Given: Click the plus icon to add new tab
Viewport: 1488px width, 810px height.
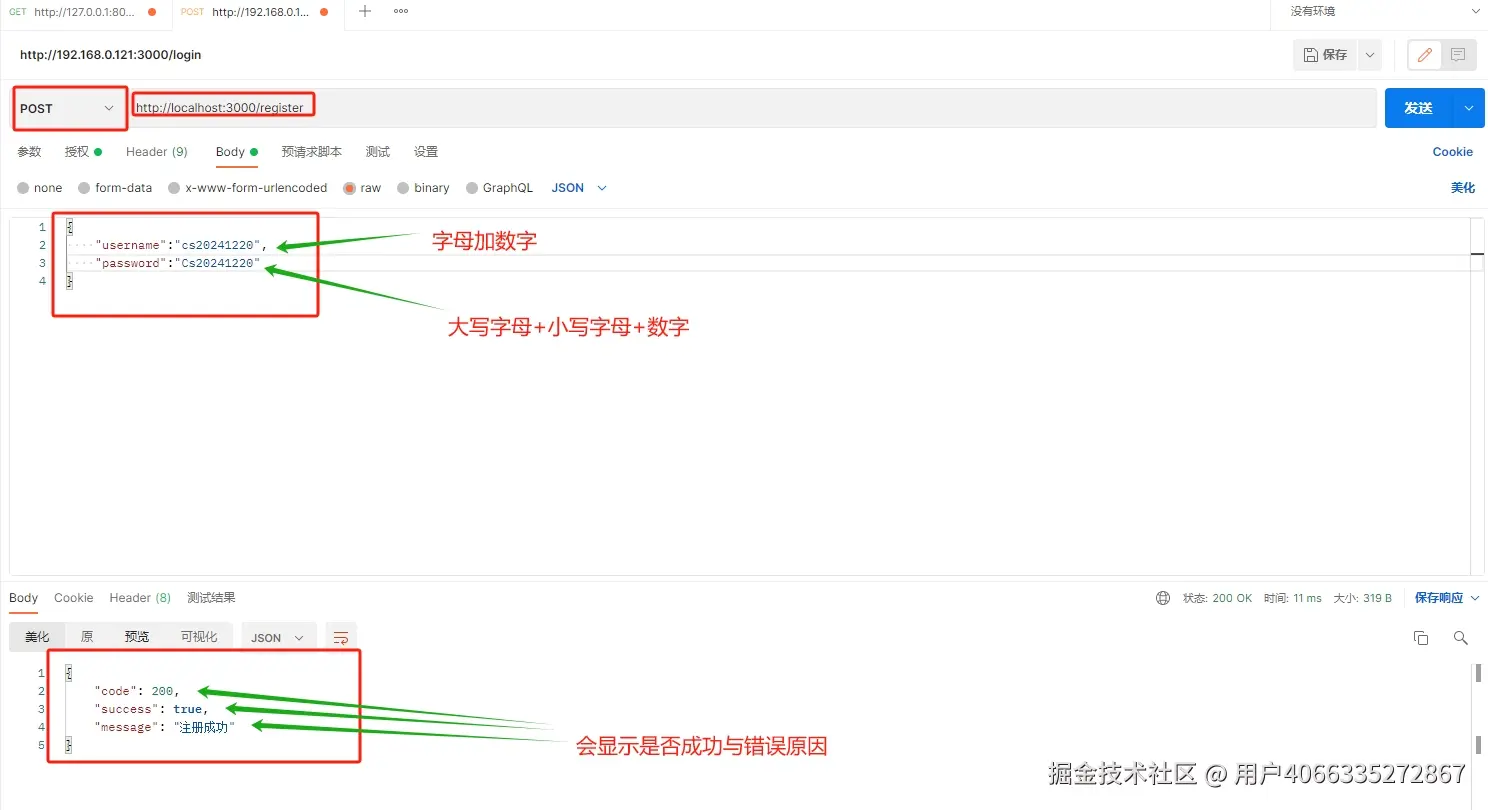Looking at the screenshot, I should [365, 11].
